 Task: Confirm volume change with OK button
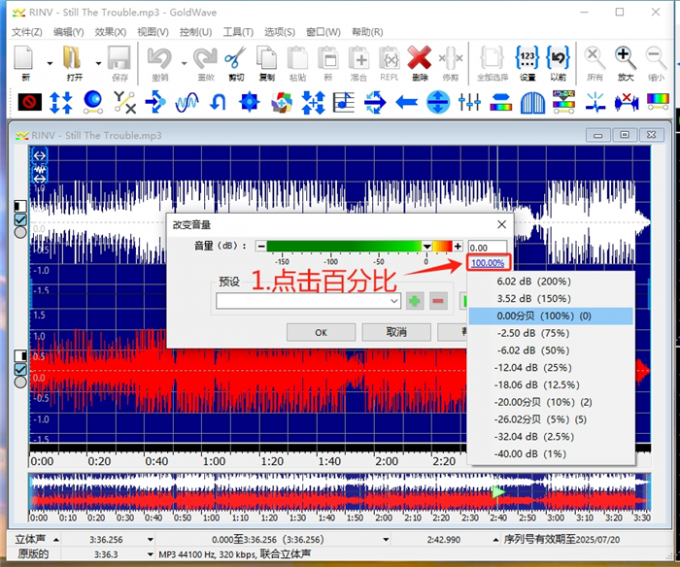point(321,332)
